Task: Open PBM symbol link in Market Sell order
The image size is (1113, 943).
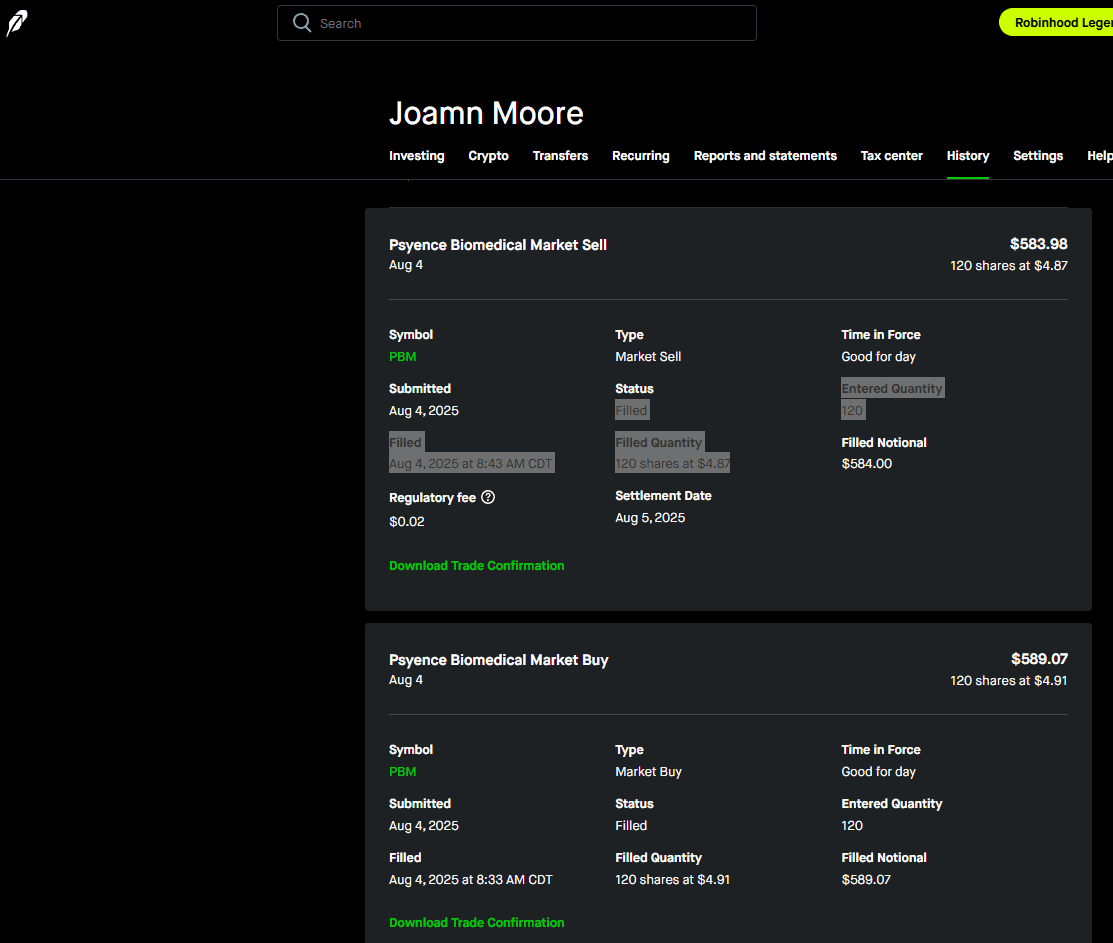Action: click(402, 357)
